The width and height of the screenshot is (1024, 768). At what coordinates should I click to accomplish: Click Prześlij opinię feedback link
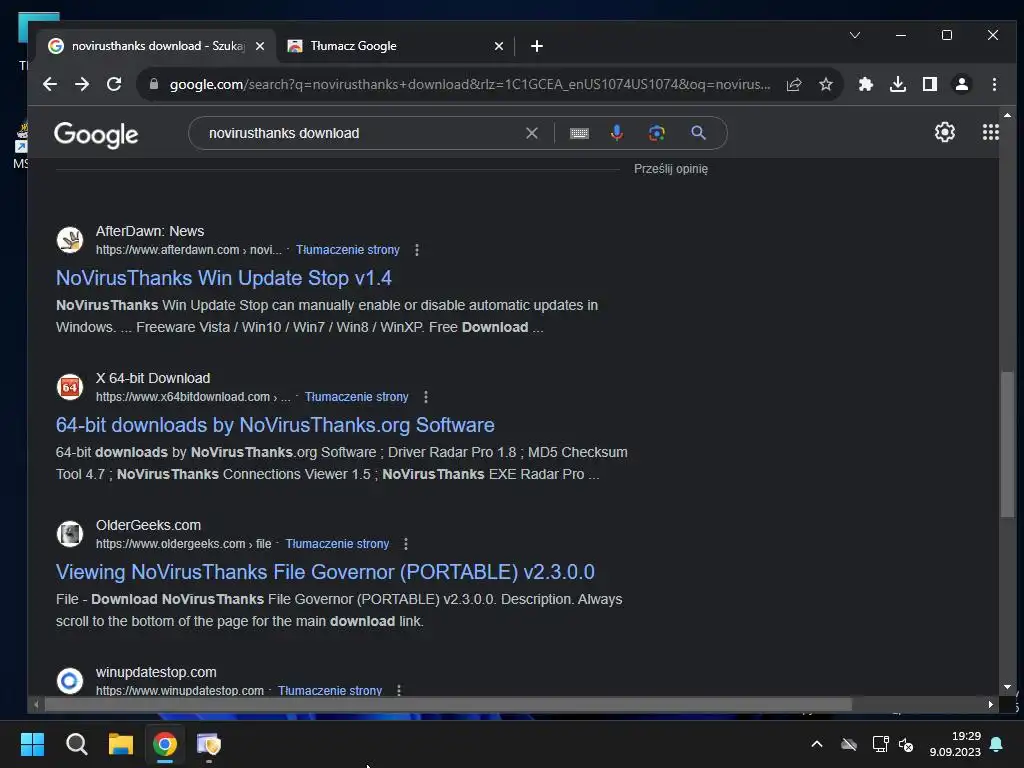pos(671,169)
